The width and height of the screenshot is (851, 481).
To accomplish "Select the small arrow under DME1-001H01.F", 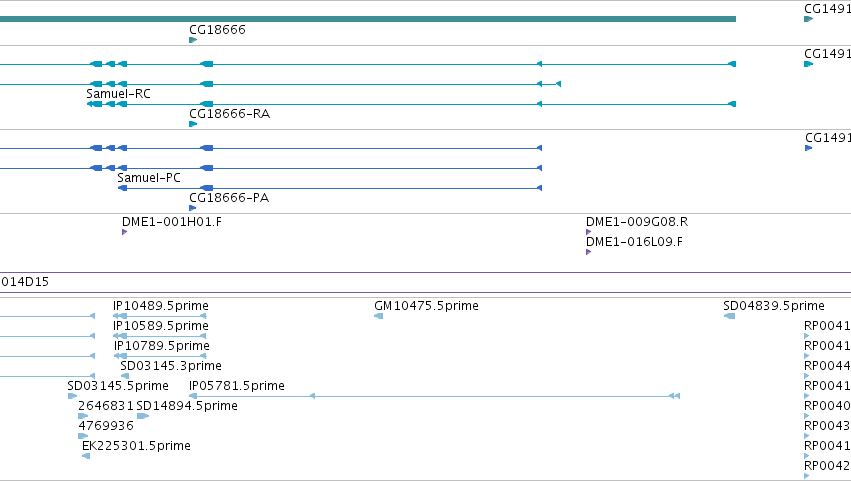I will pos(124,232).
